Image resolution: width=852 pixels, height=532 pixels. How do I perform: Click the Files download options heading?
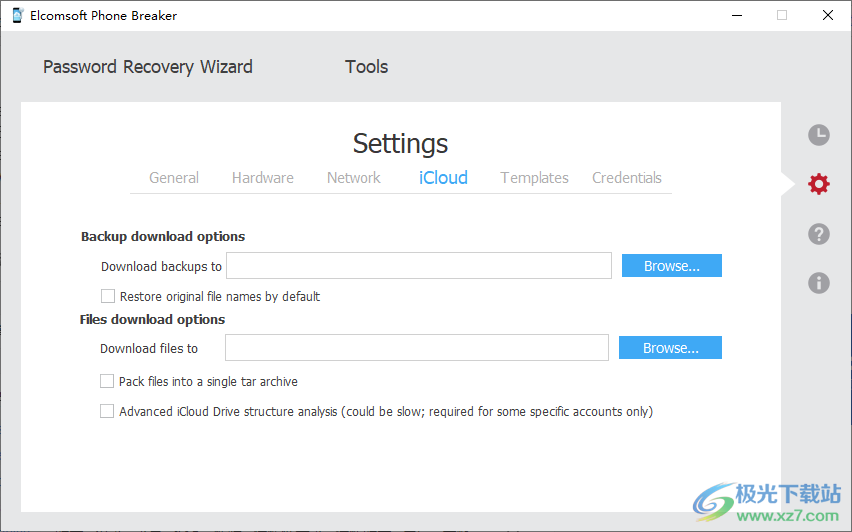(x=152, y=320)
